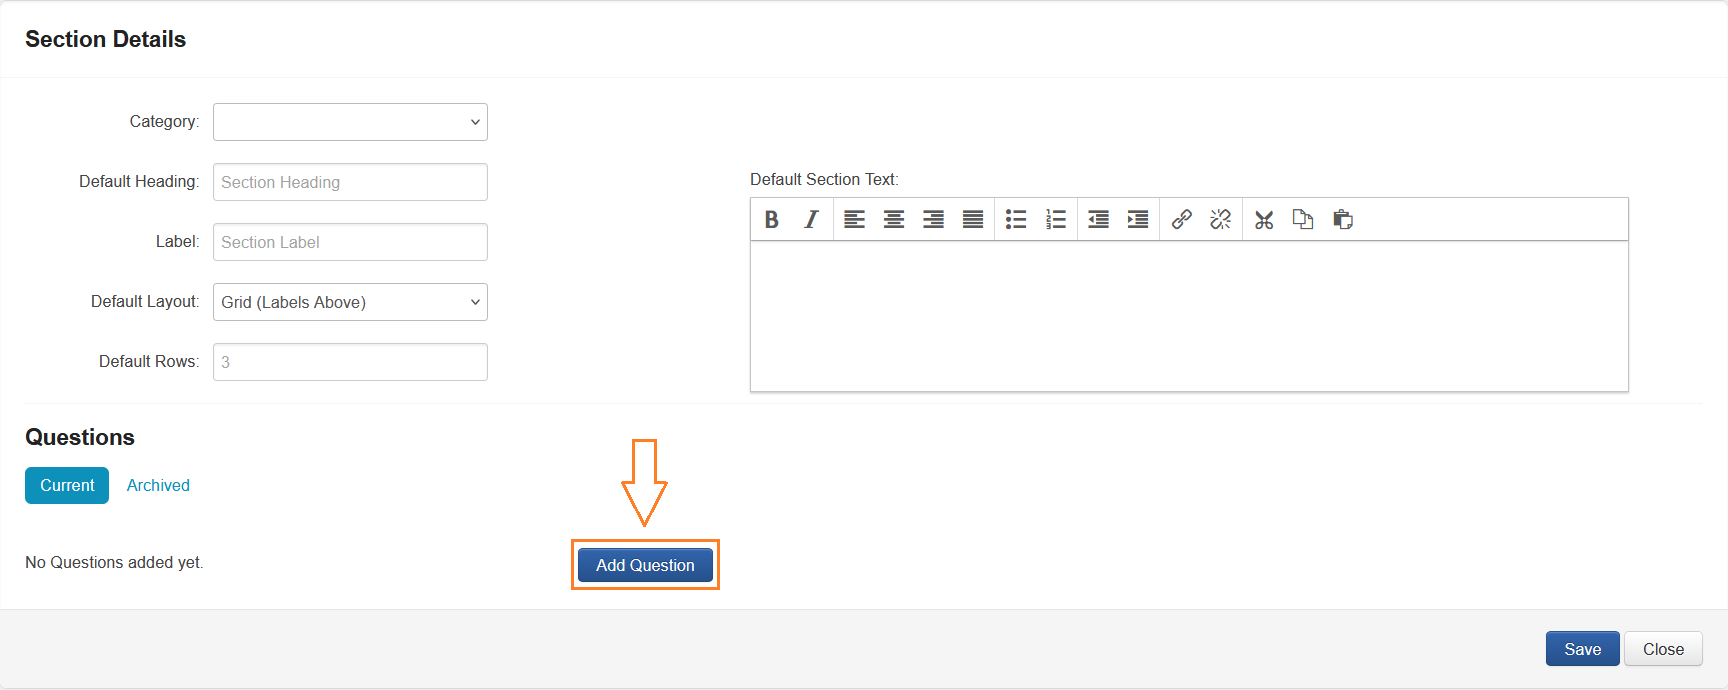The width and height of the screenshot is (1728, 690).
Task: Justify text using the toolbar icon
Action: 973,220
